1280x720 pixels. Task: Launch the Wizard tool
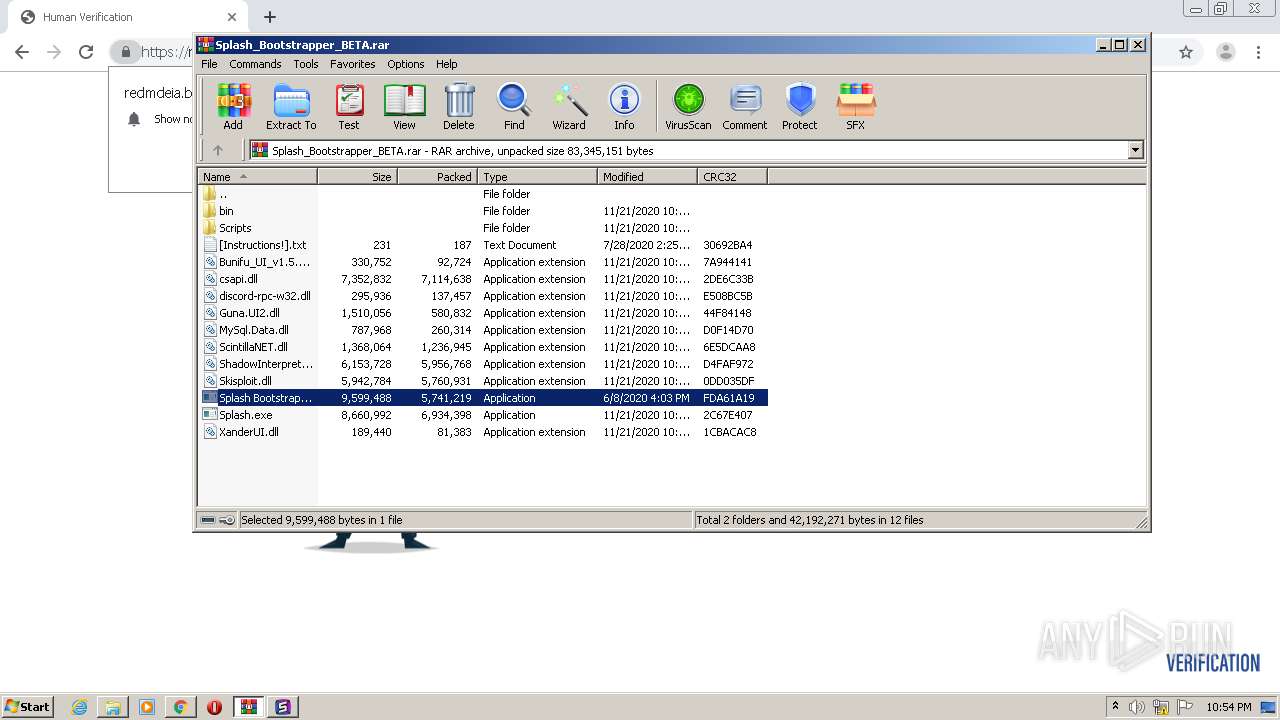click(x=569, y=106)
